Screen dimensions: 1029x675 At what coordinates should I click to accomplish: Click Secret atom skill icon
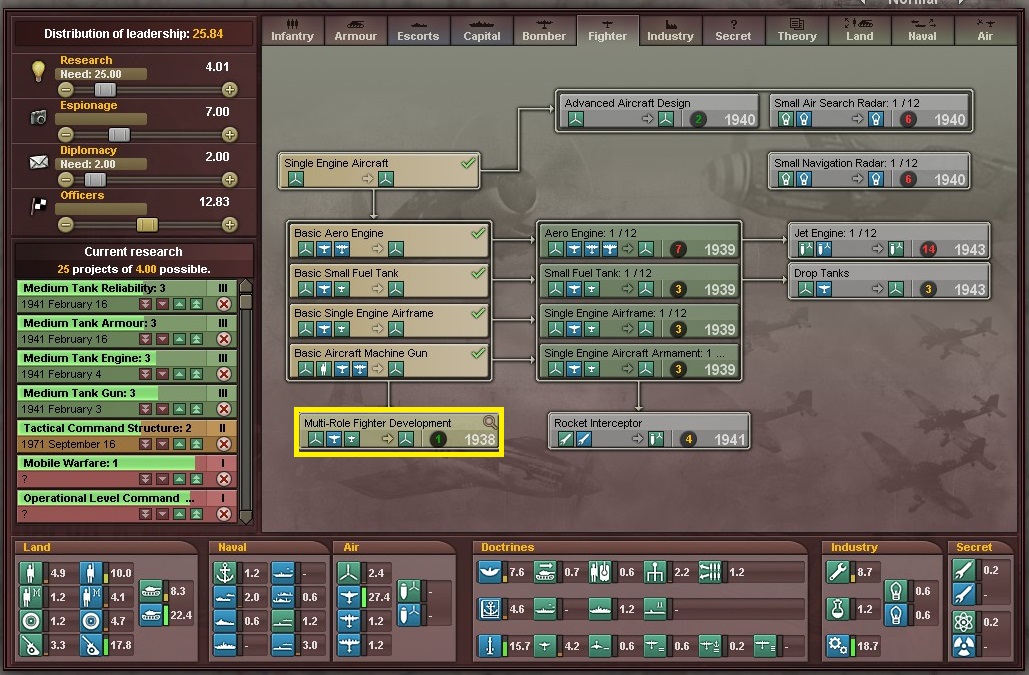tap(963, 621)
